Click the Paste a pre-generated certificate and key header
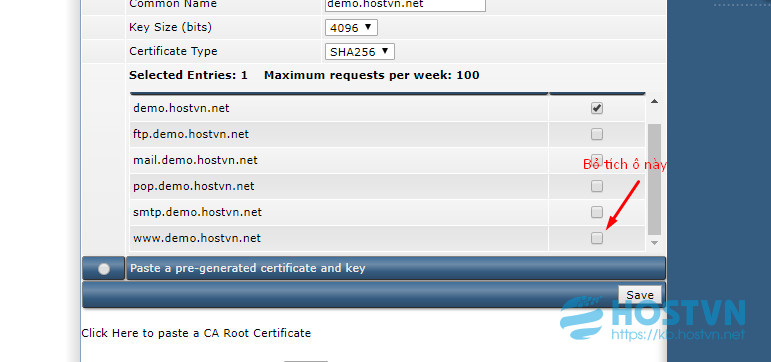This screenshot has width=771, height=362. tap(396, 269)
